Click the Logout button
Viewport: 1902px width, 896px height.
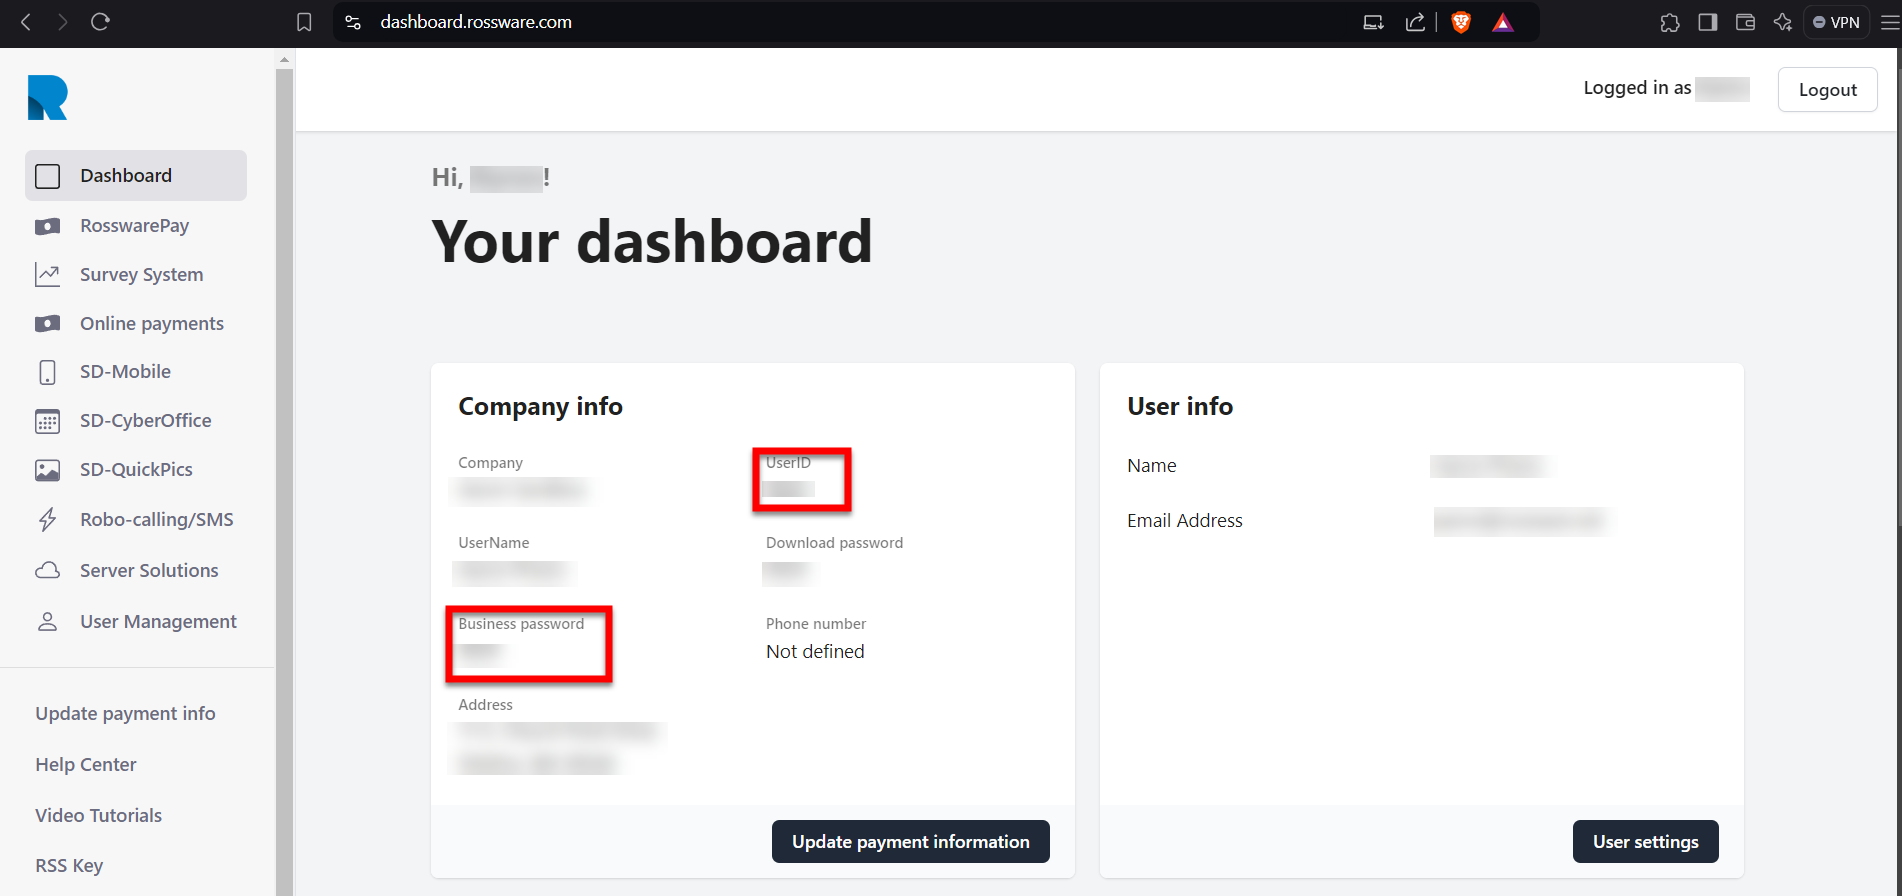(x=1827, y=90)
